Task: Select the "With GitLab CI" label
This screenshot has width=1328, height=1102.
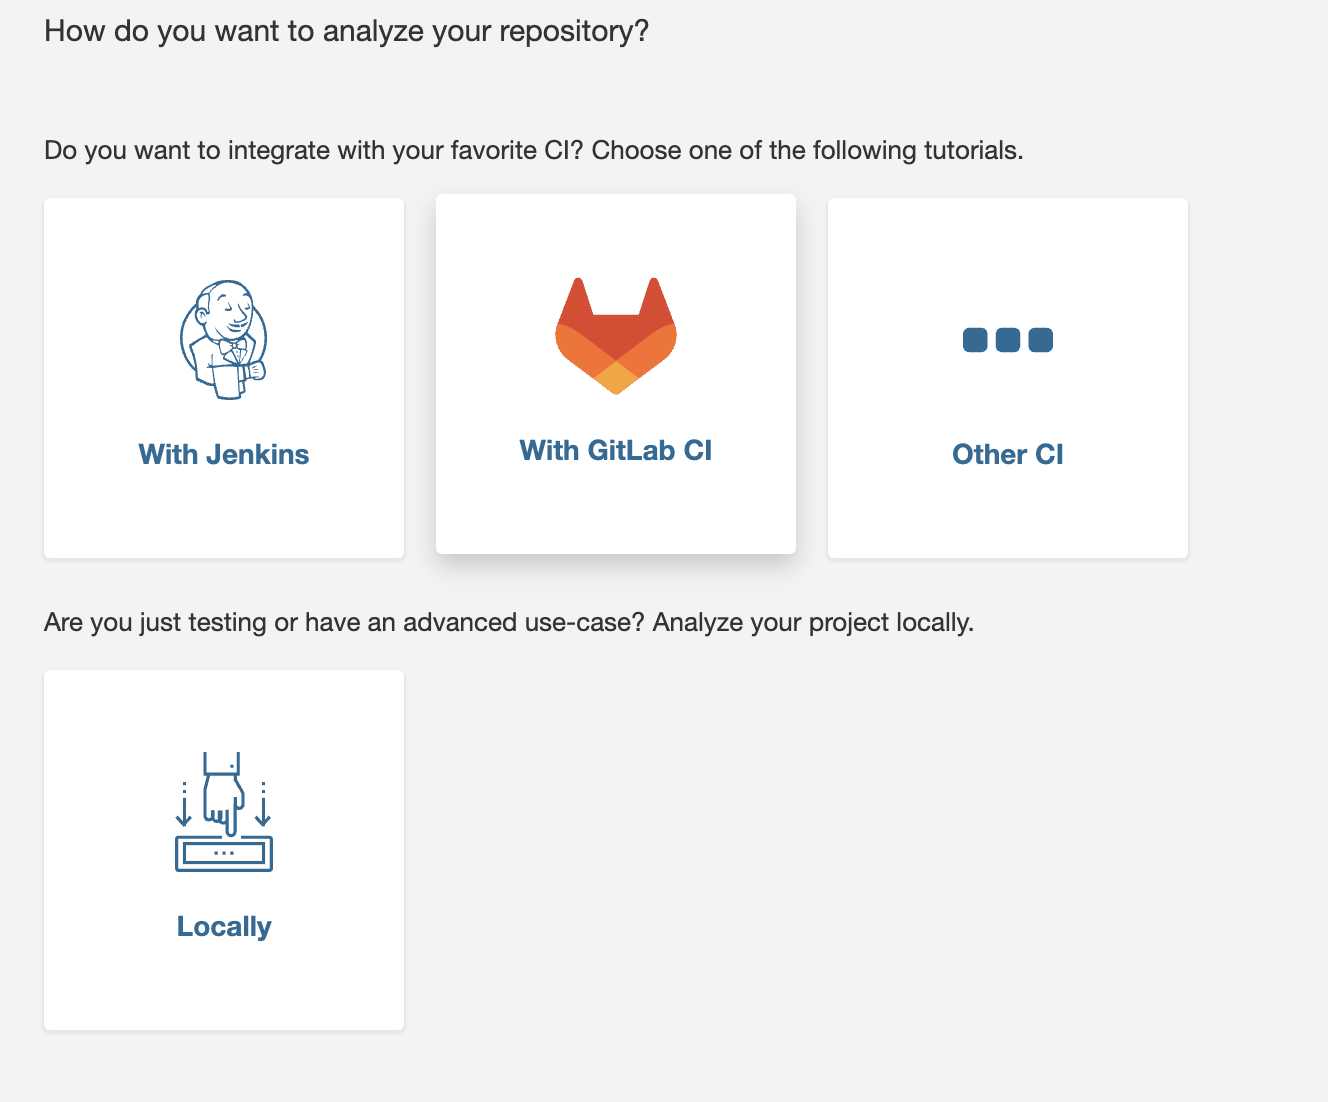Action: pyautogui.click(x=616, y=450)
